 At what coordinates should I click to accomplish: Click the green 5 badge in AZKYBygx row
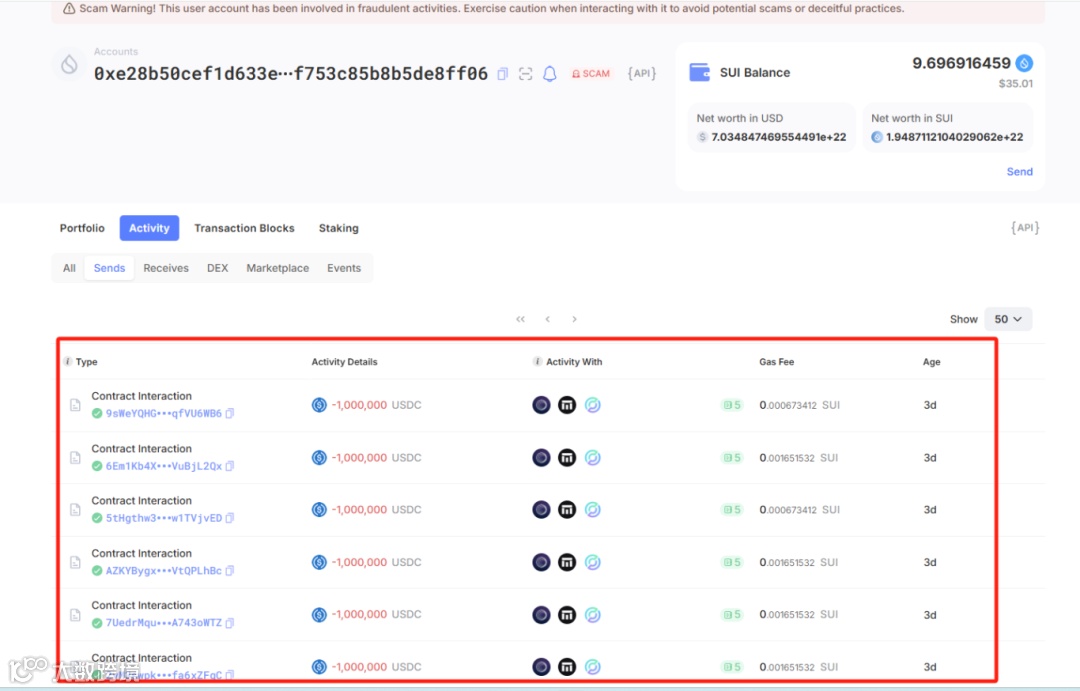(731, 562)
